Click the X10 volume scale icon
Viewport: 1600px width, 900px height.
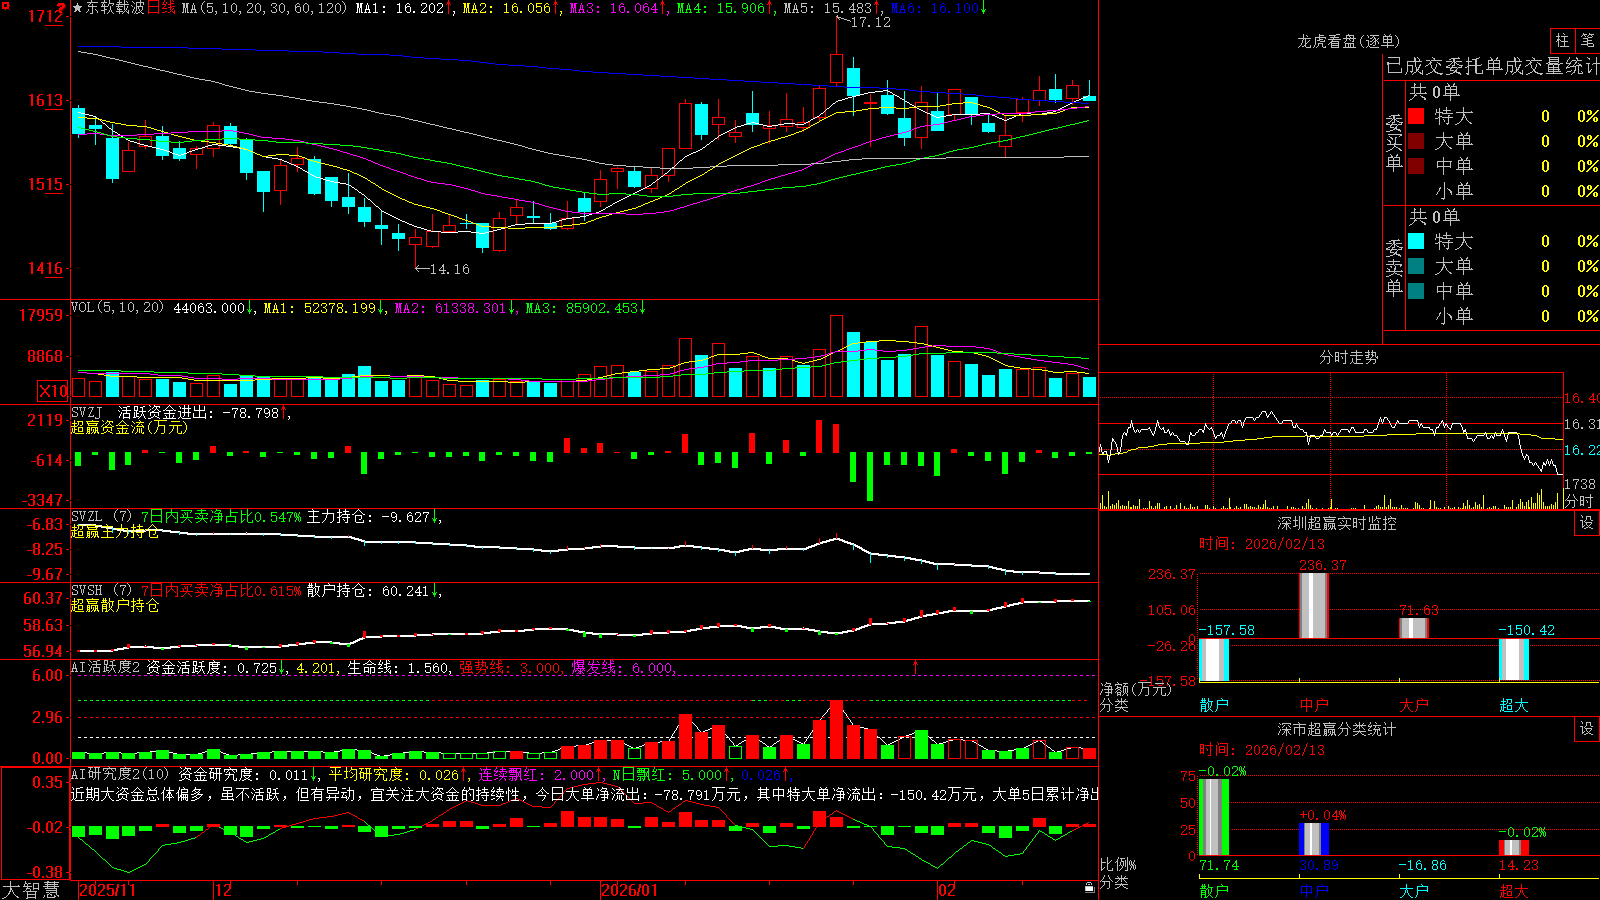pos(53,390)
